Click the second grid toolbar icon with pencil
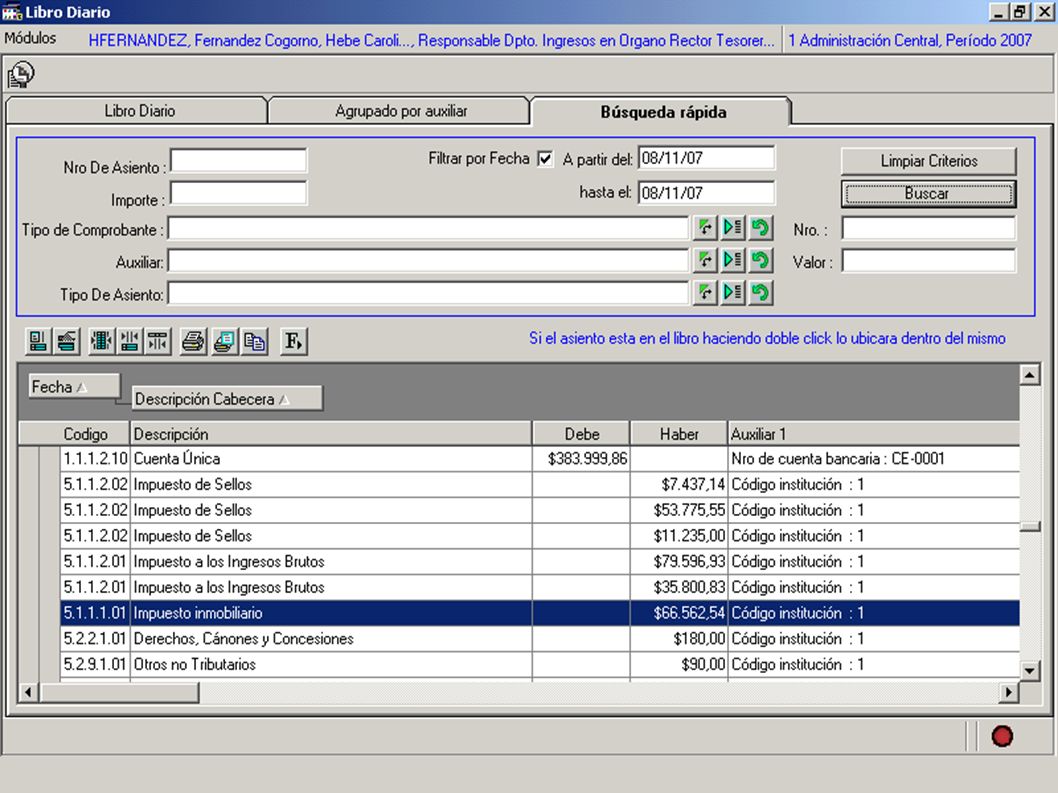Viewport: 1058px width, 793px height. point(67,341)
